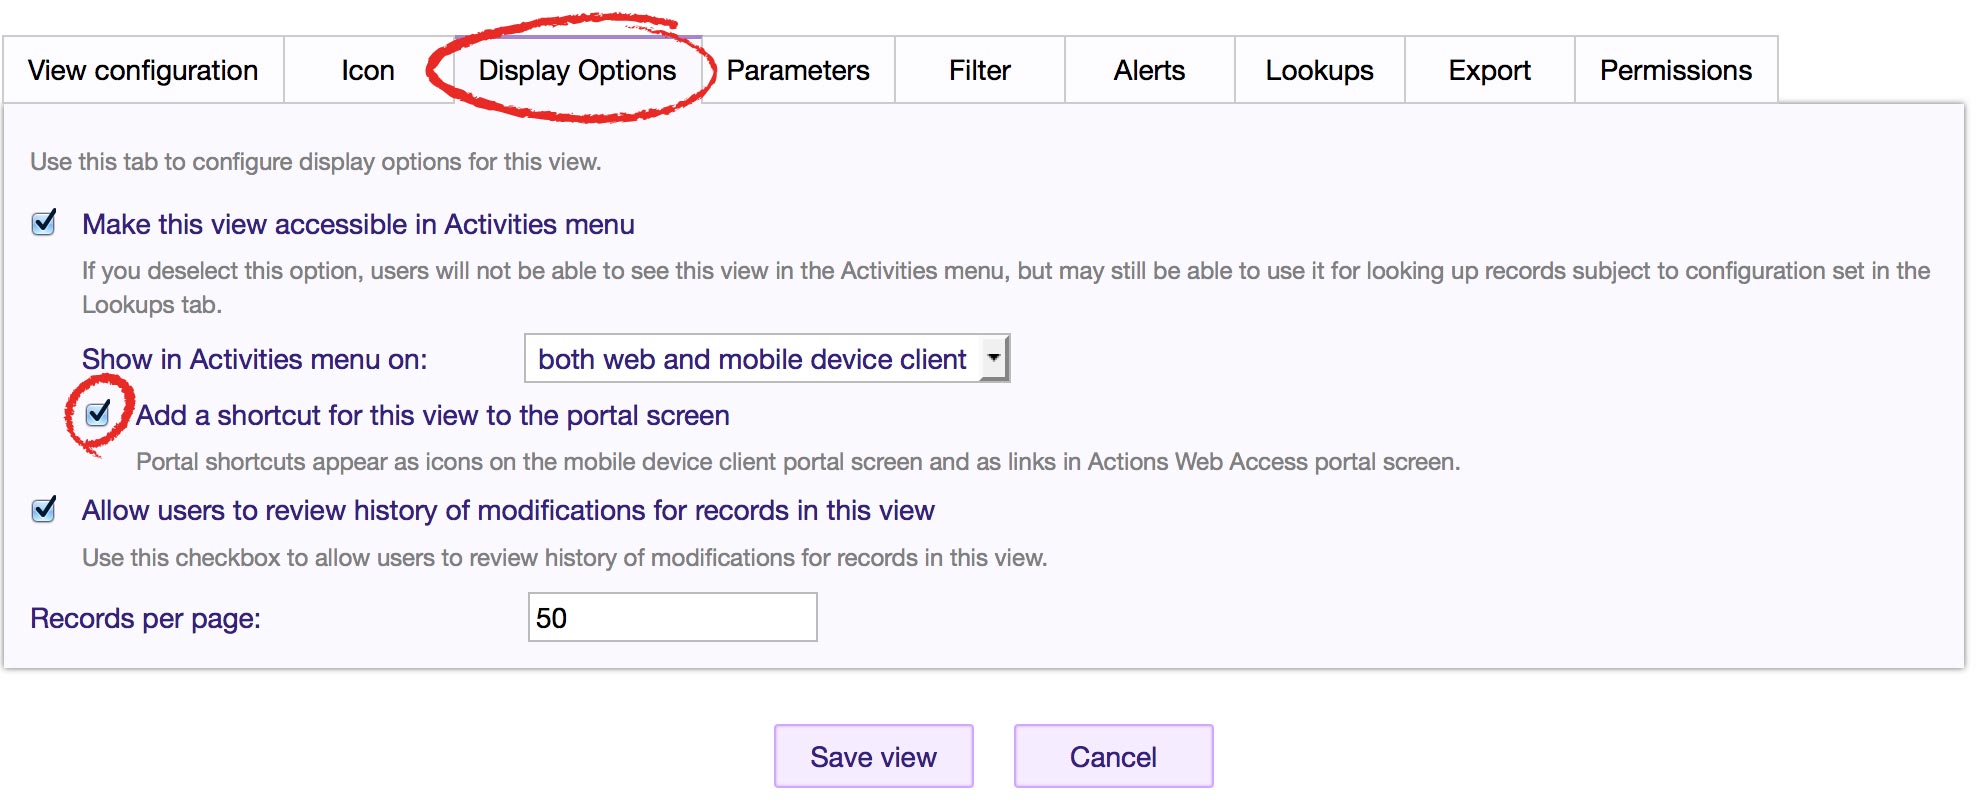Click the Make this view accessible label
This screenshot has width=1980, height=800.
click(358, 224)
